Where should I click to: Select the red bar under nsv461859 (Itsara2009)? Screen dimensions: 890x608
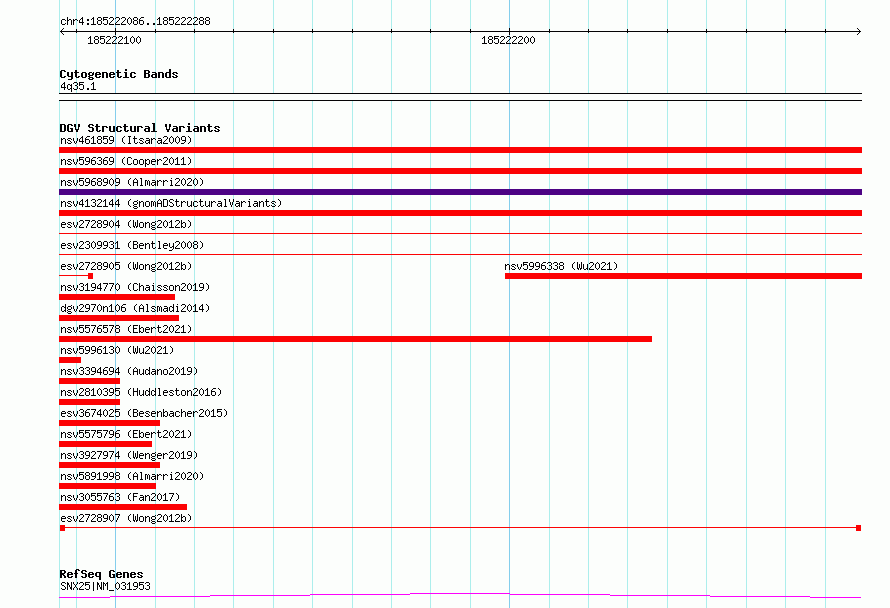click(460, 150)
